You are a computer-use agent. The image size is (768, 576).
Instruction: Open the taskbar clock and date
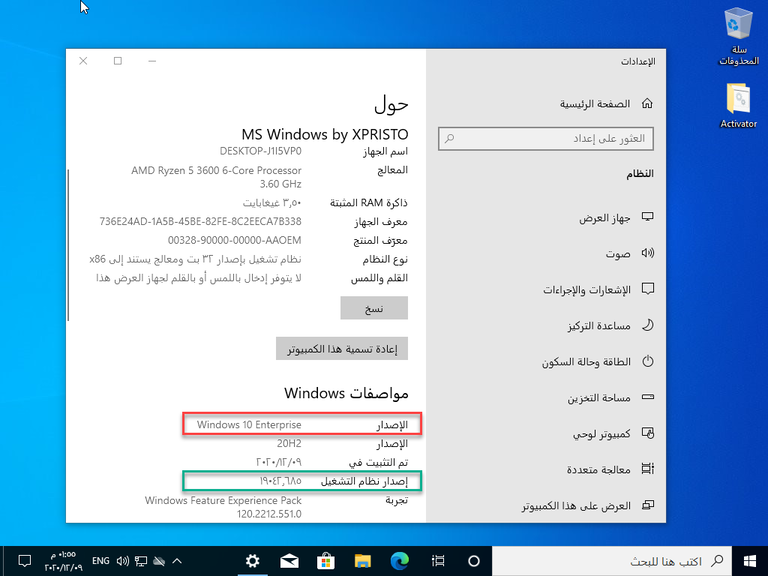[64, 561]
